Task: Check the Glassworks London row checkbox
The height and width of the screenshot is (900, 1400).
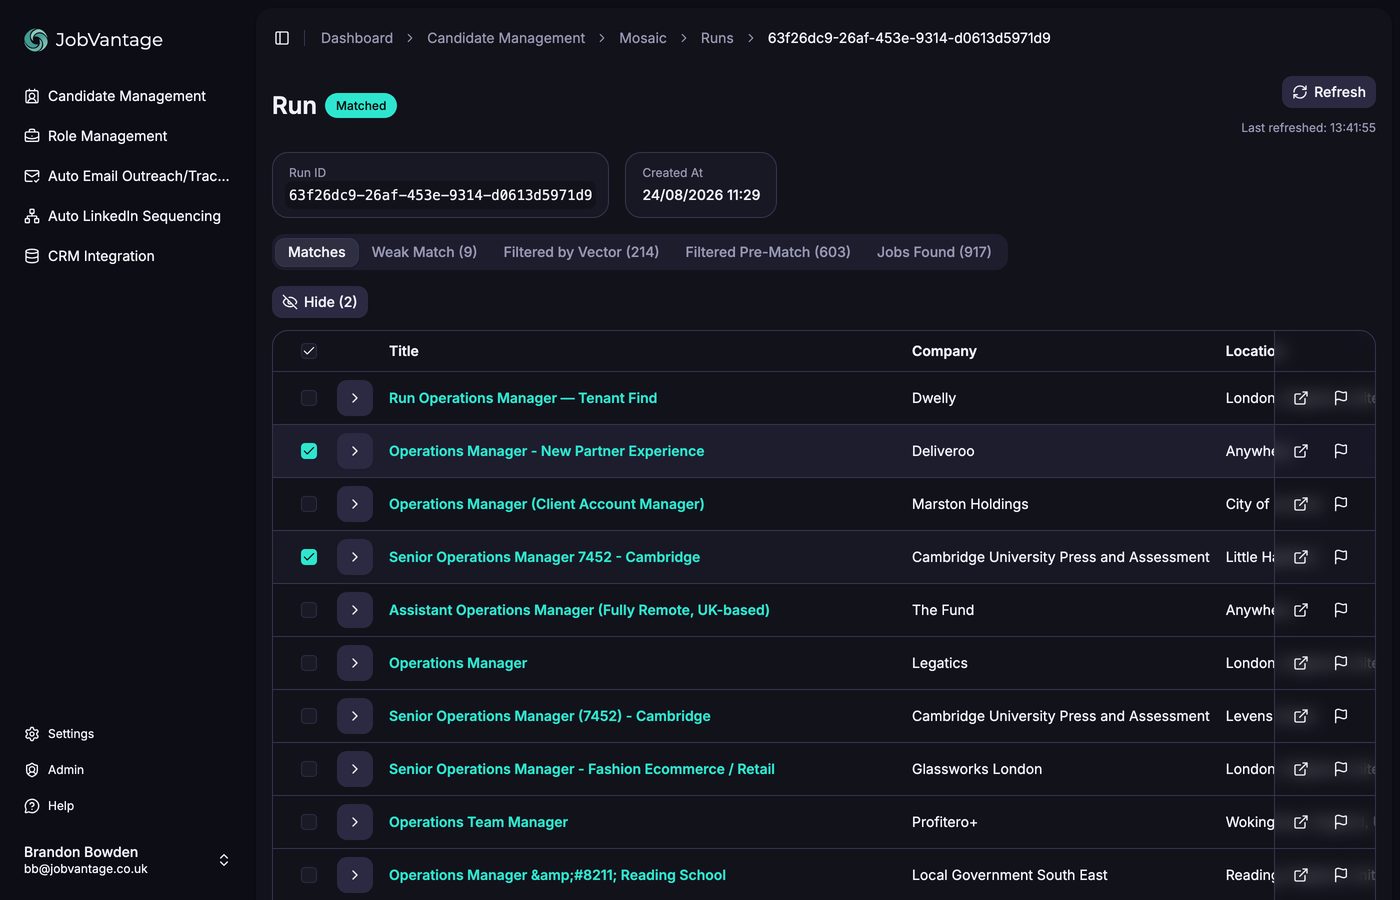Action: (309, 769)
